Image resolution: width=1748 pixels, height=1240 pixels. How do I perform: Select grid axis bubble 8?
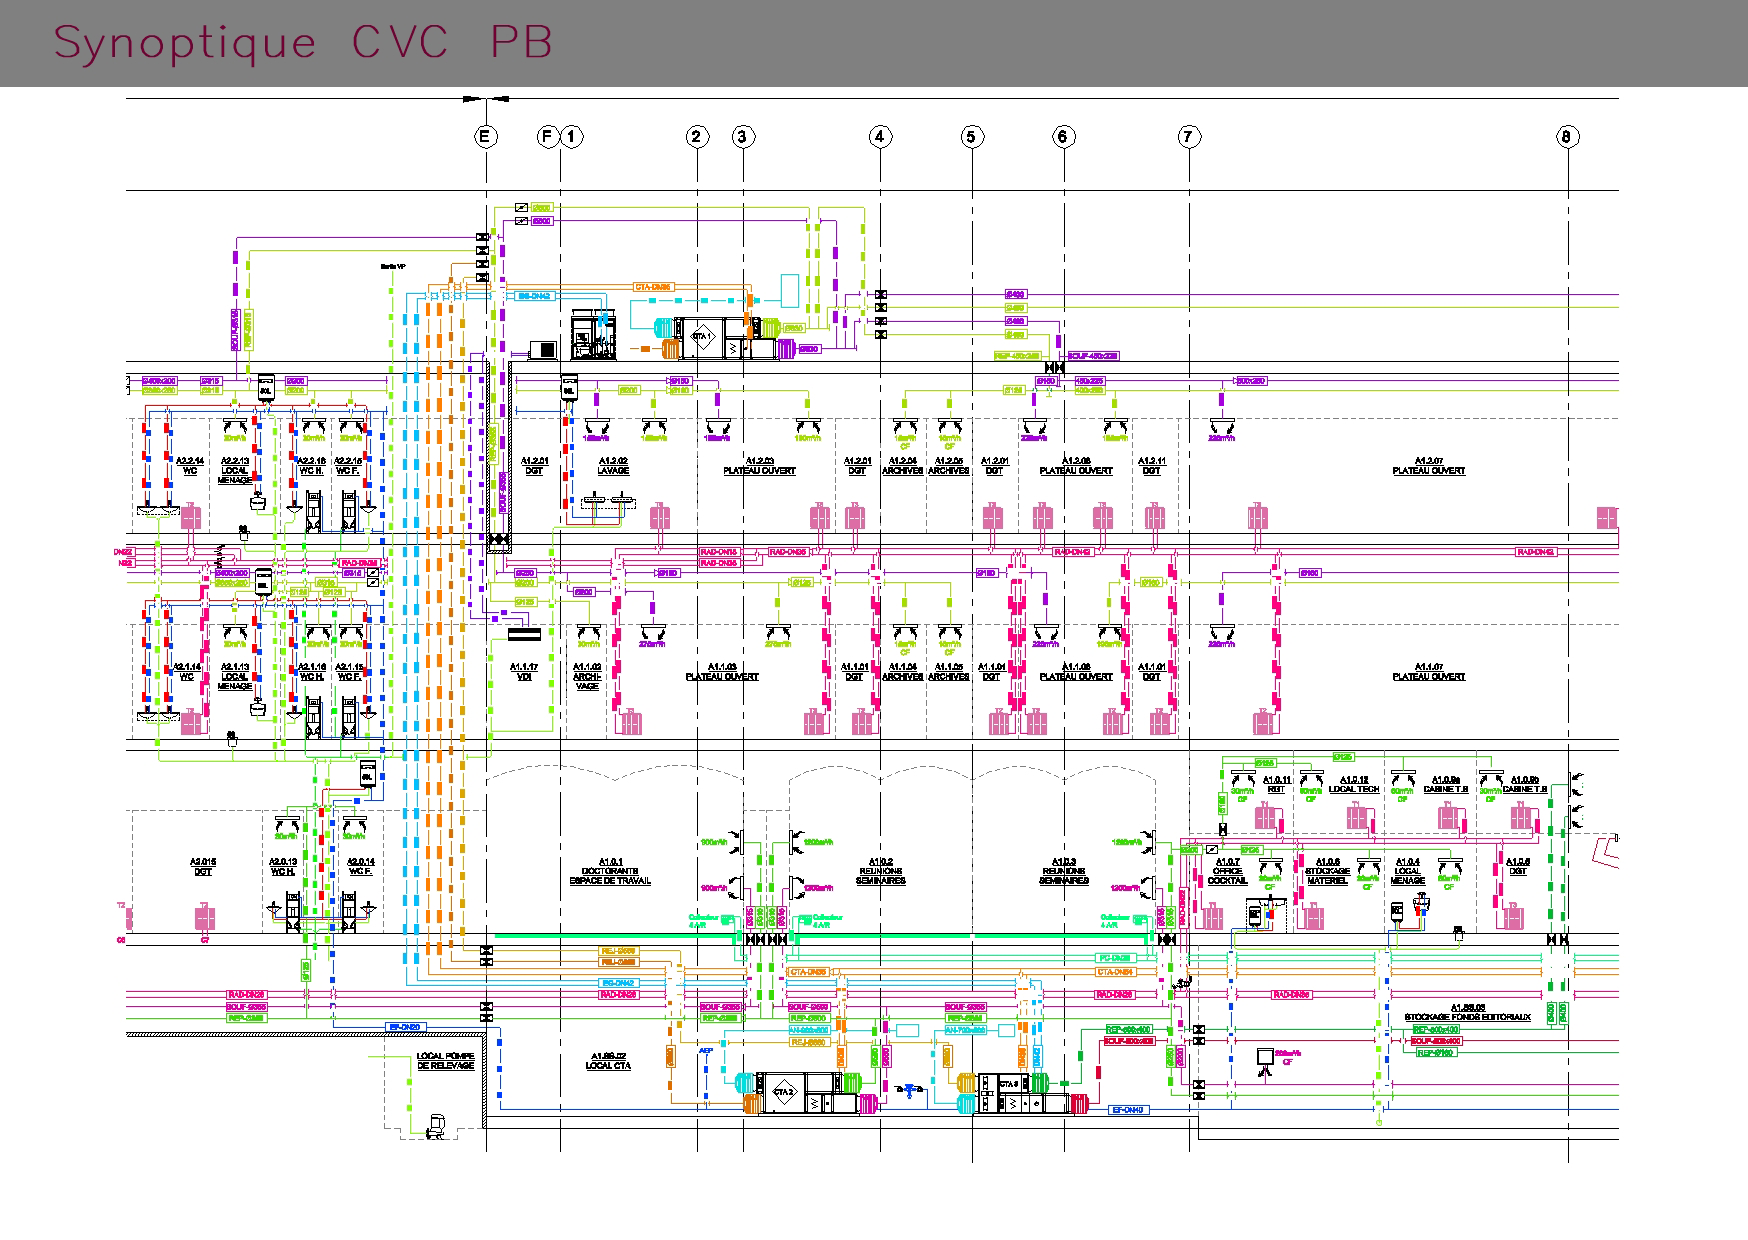click(1567, 137)
